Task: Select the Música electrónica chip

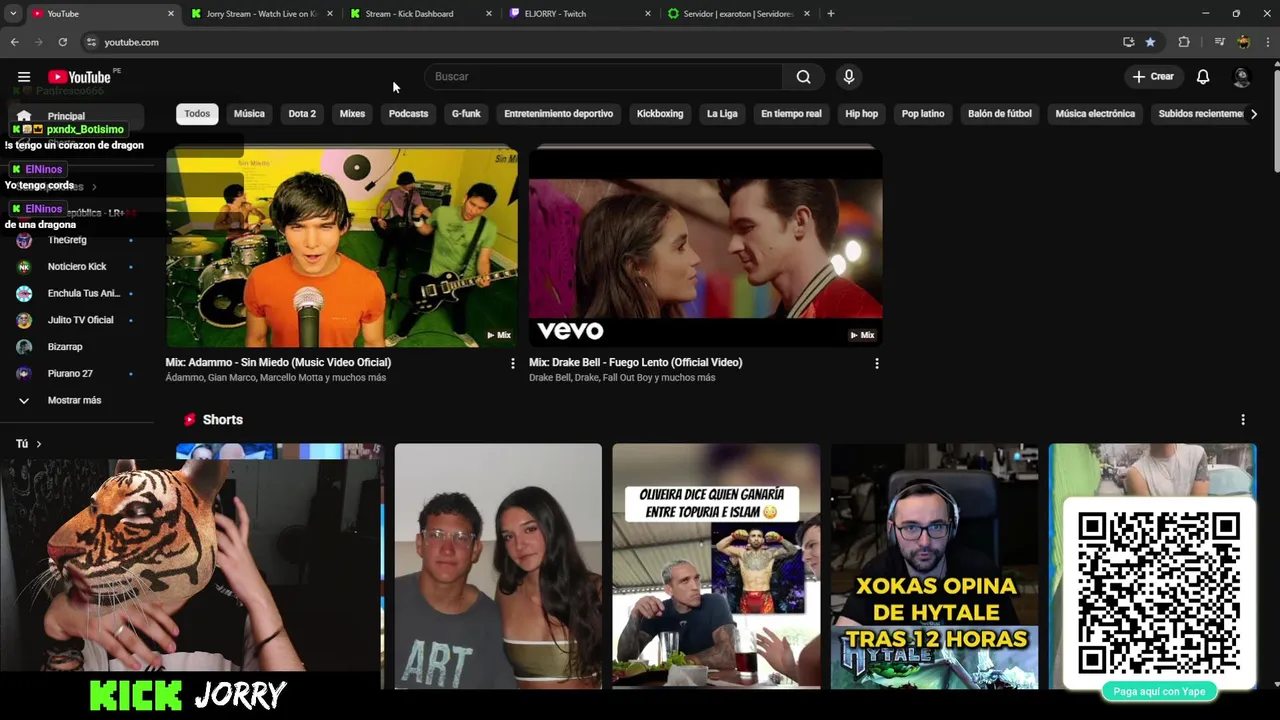Action: 1095,113
